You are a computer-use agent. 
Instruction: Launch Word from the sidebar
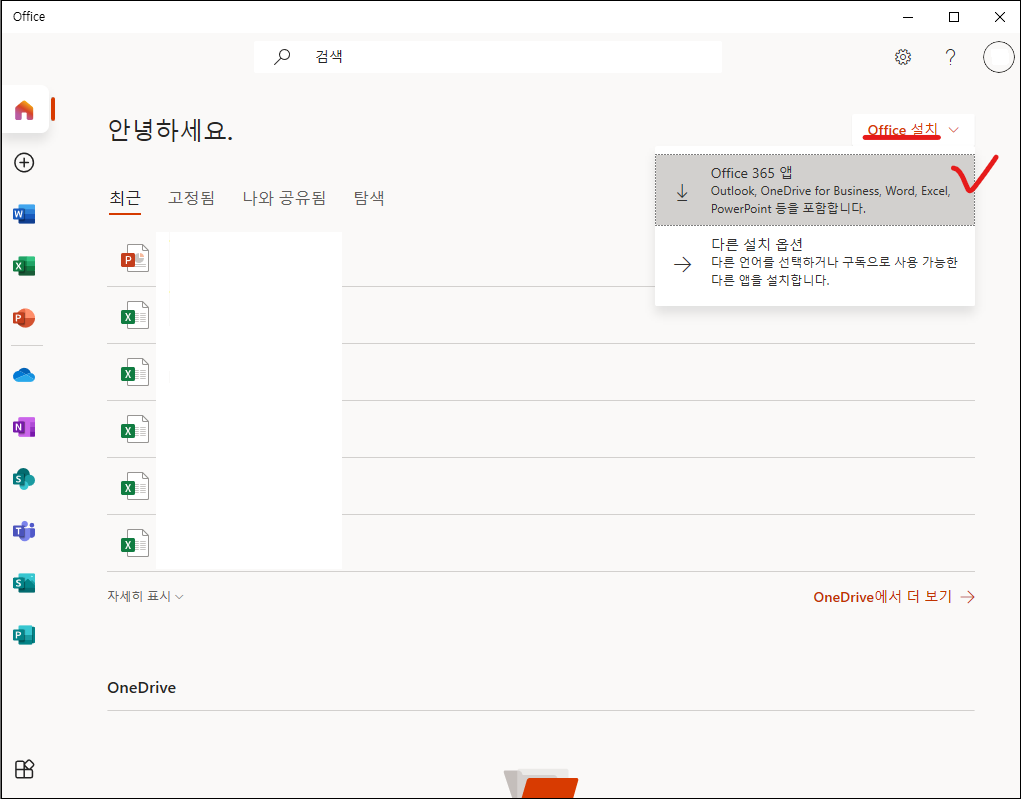click(x=24, y=214)
